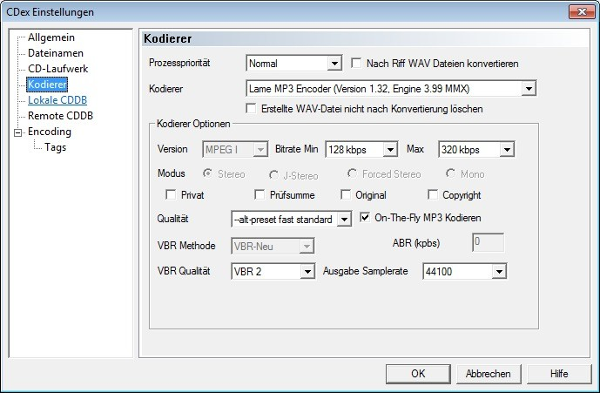Close the CDex Einstellungen window
This screenshot has width=600, height=393.
pyautogui.click(x=582, y=11)
